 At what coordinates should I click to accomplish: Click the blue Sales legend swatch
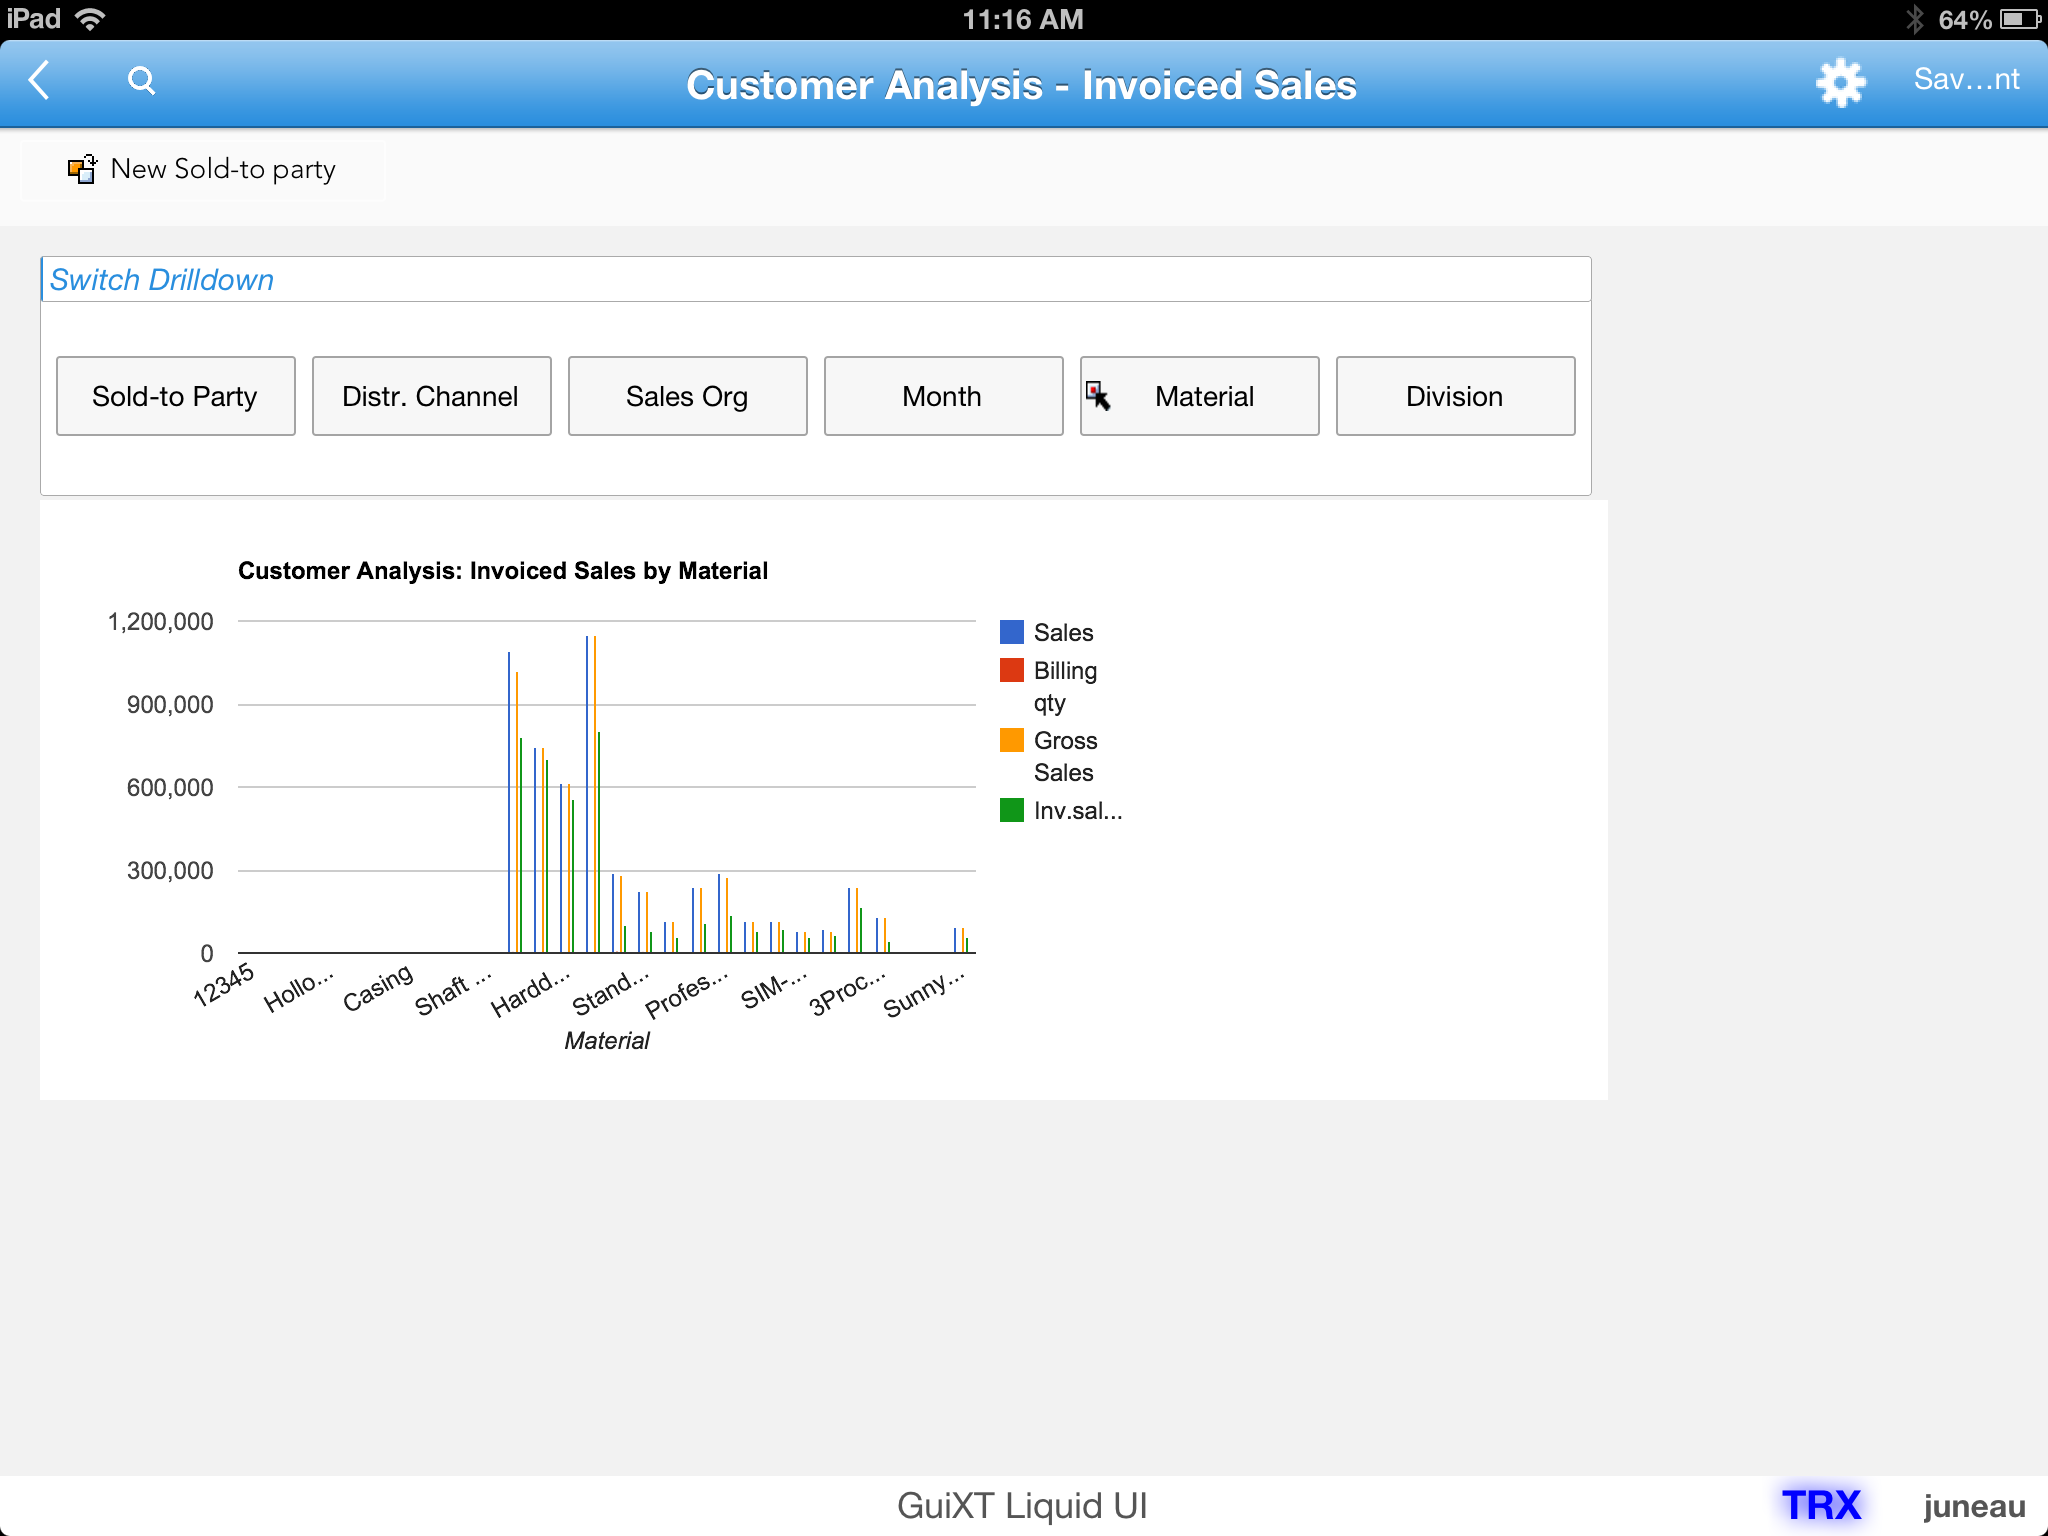point(1011,632)
